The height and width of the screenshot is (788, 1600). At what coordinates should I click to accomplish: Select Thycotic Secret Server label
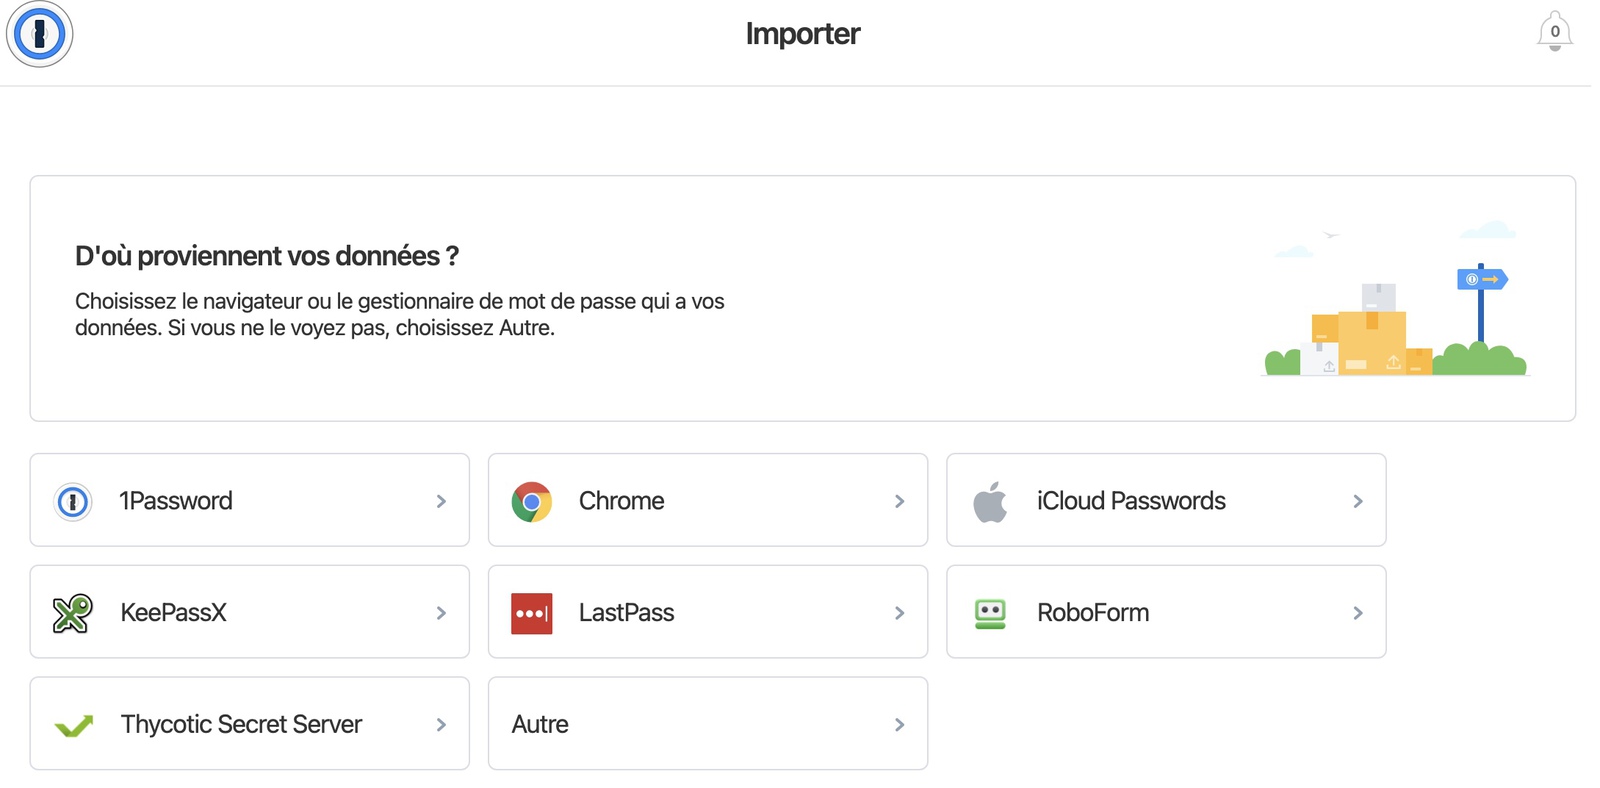point(241,724)
